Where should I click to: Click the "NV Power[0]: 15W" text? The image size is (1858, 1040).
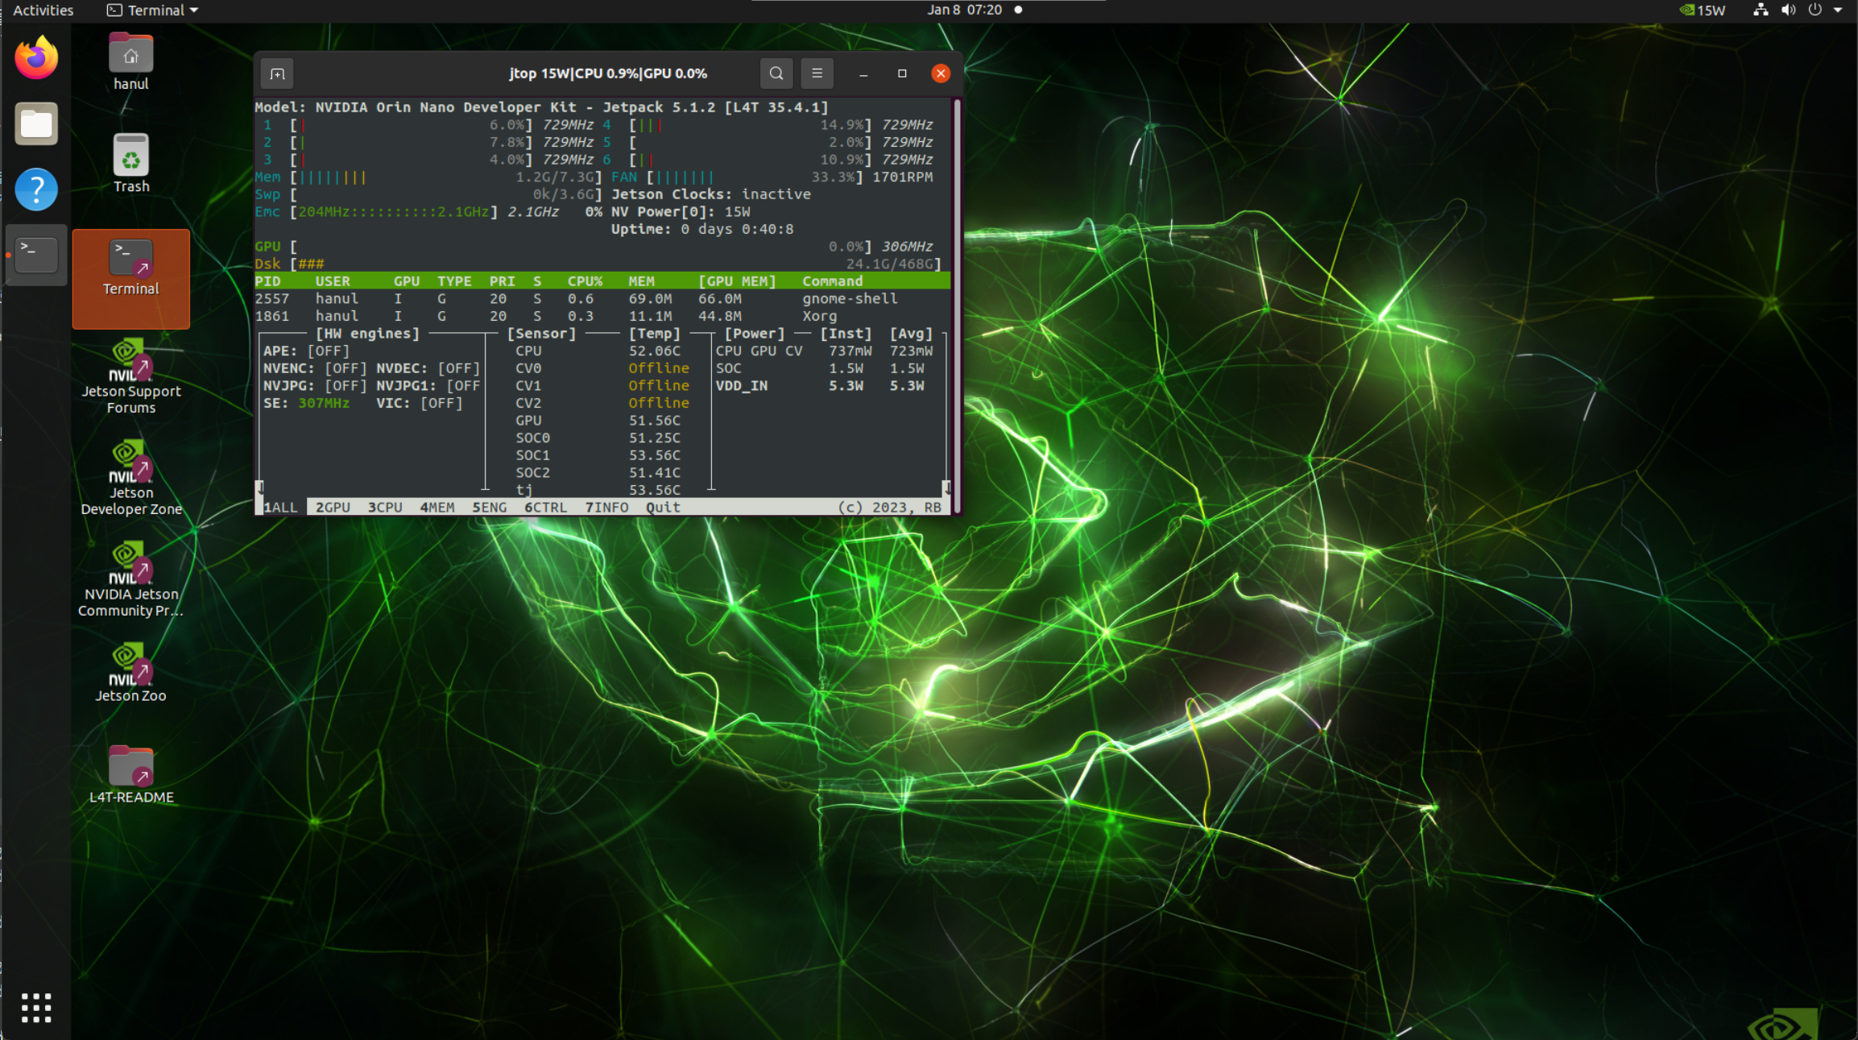[x=680, y=212]
